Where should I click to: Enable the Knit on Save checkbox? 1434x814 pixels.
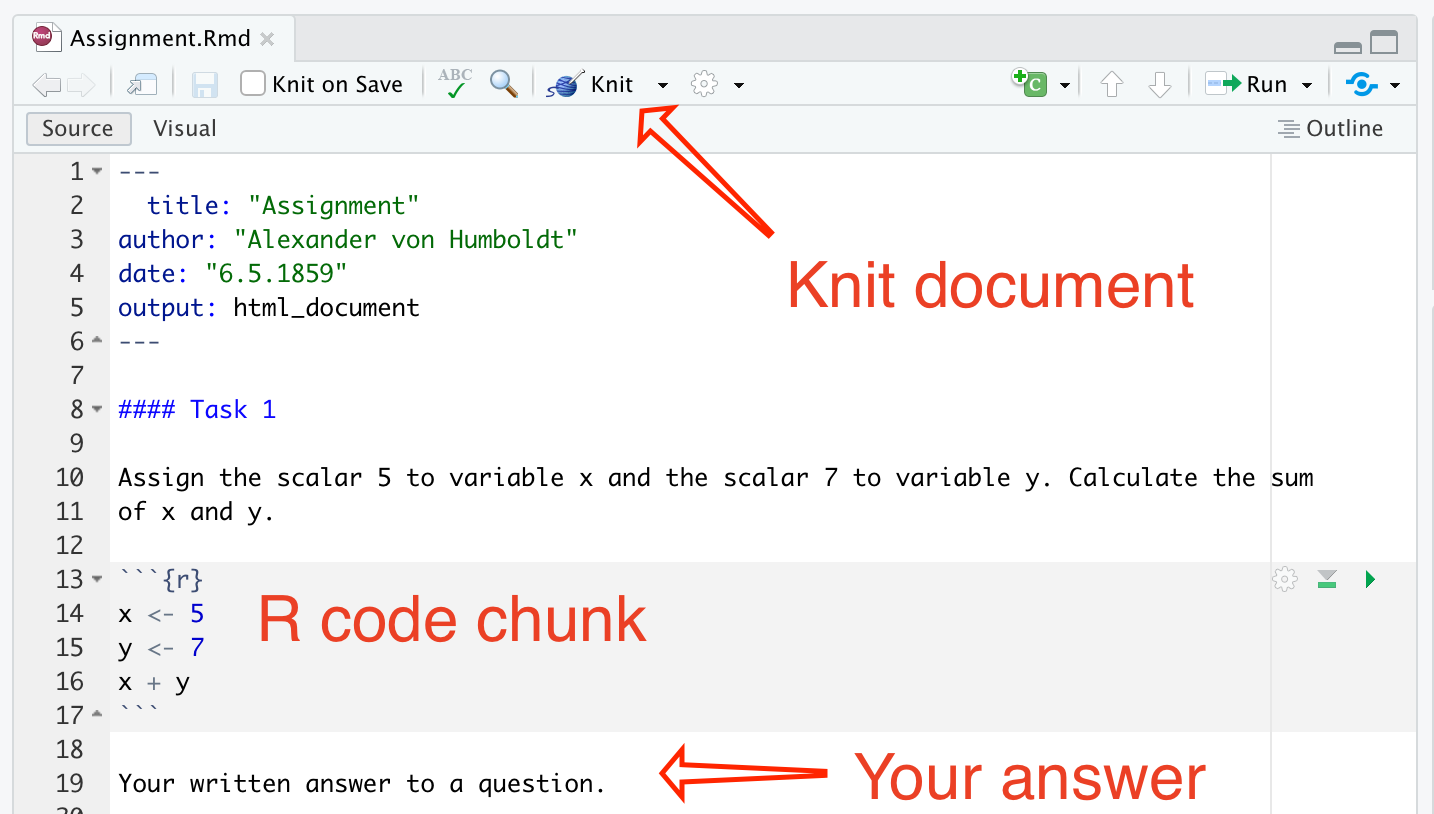click(x=253, y=84)
